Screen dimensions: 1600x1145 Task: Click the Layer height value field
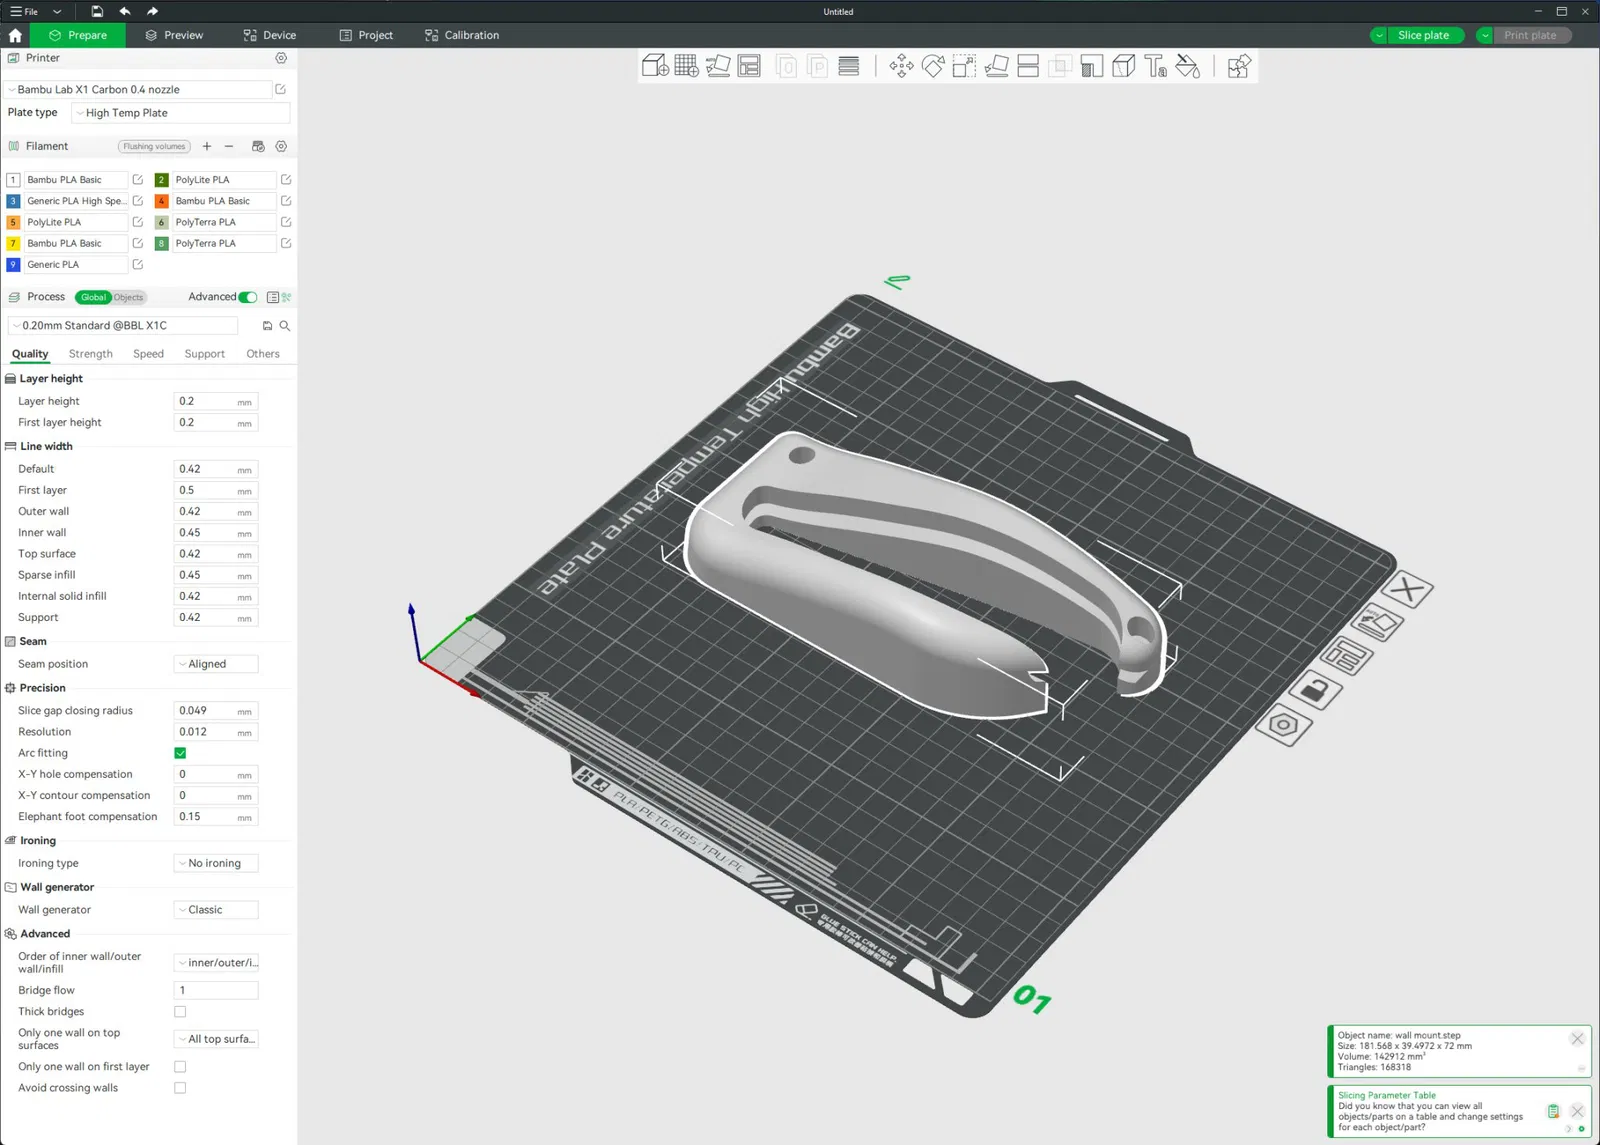click(x=216, y=401)
